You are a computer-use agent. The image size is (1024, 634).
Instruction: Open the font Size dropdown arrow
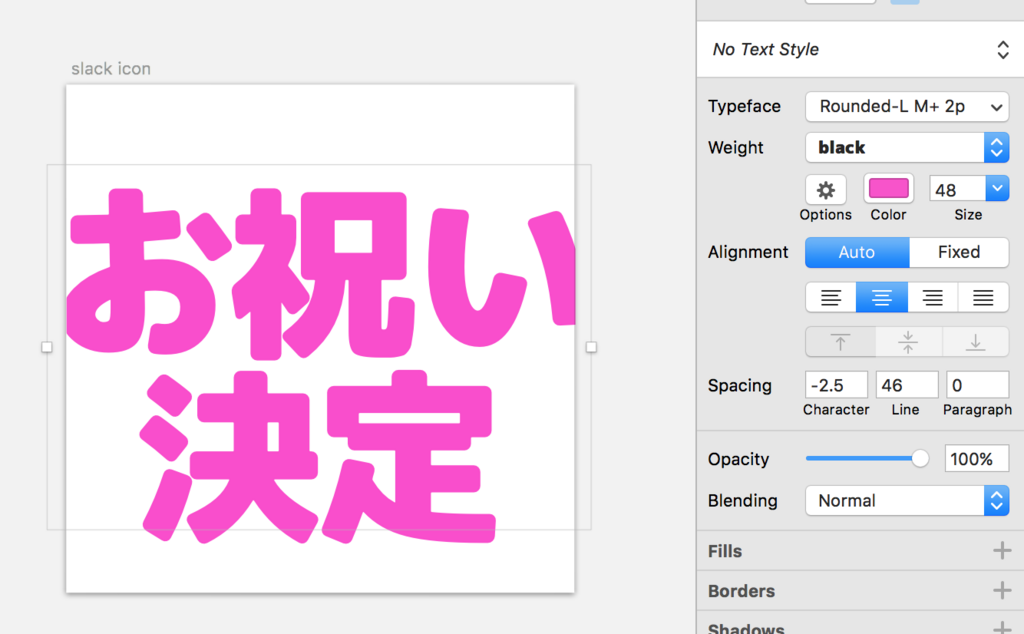click(997, 189)
